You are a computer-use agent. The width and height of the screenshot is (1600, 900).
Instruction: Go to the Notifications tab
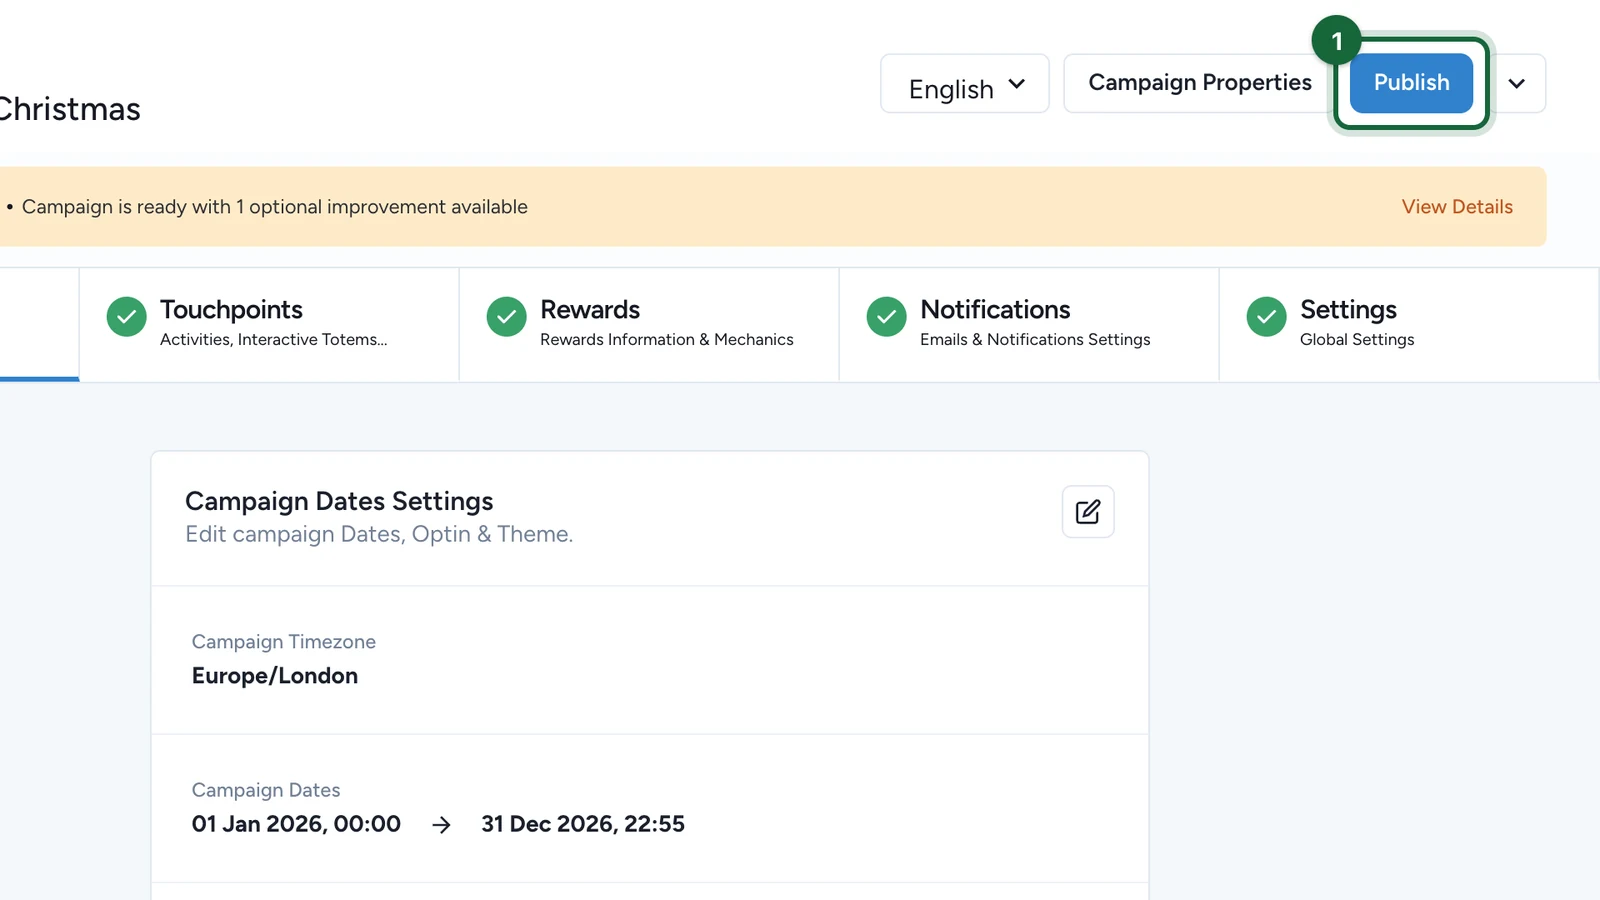[x=1029, y=324]
